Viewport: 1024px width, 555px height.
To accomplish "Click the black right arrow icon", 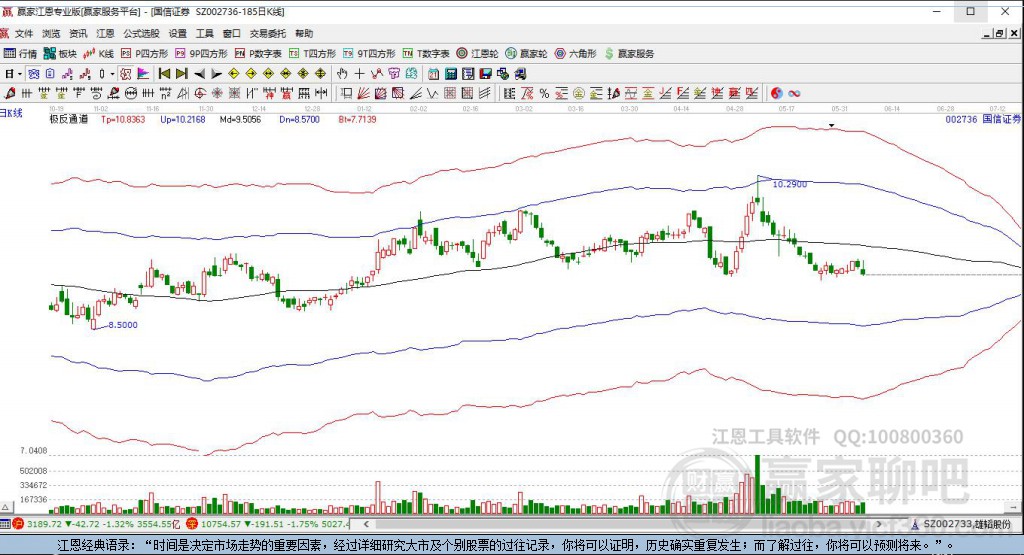I will click(216, 74).
